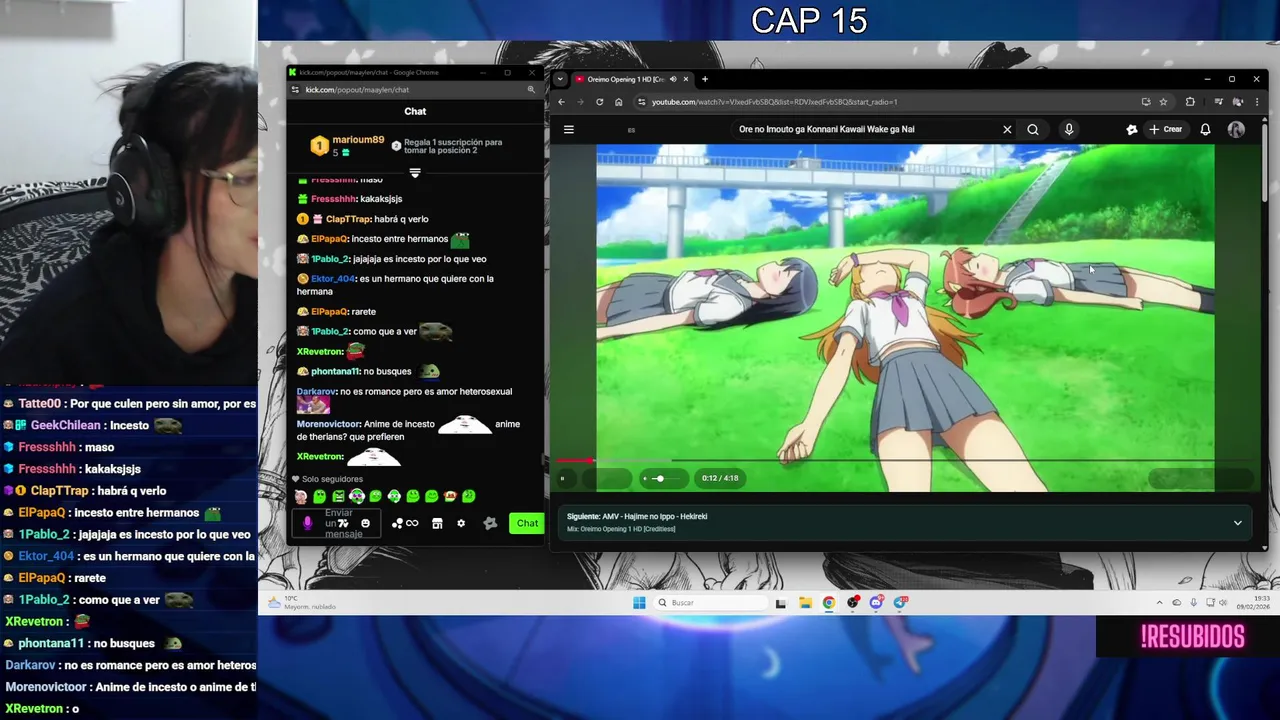Screen dimensions: 1280x720
Task: Open Telegram from the taskbar
Action: coord(900,602)
